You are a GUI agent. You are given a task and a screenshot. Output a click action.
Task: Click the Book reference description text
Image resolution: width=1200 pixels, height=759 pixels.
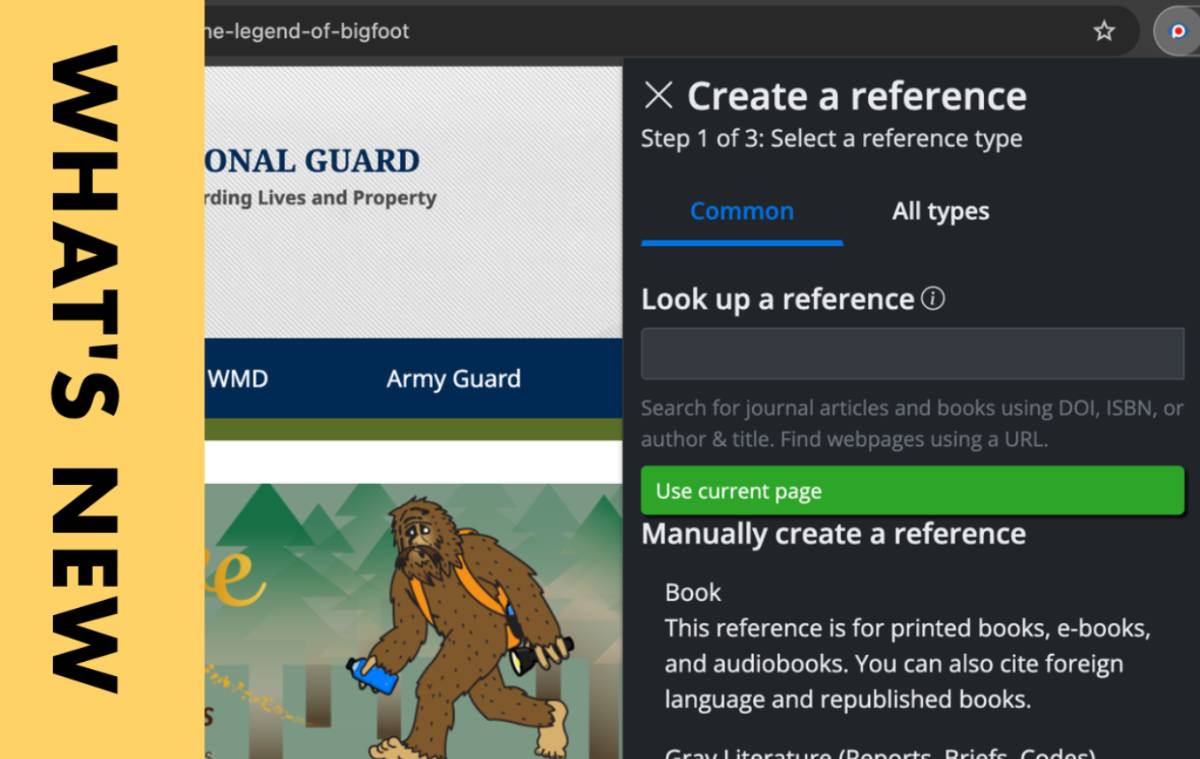[908, 664]
